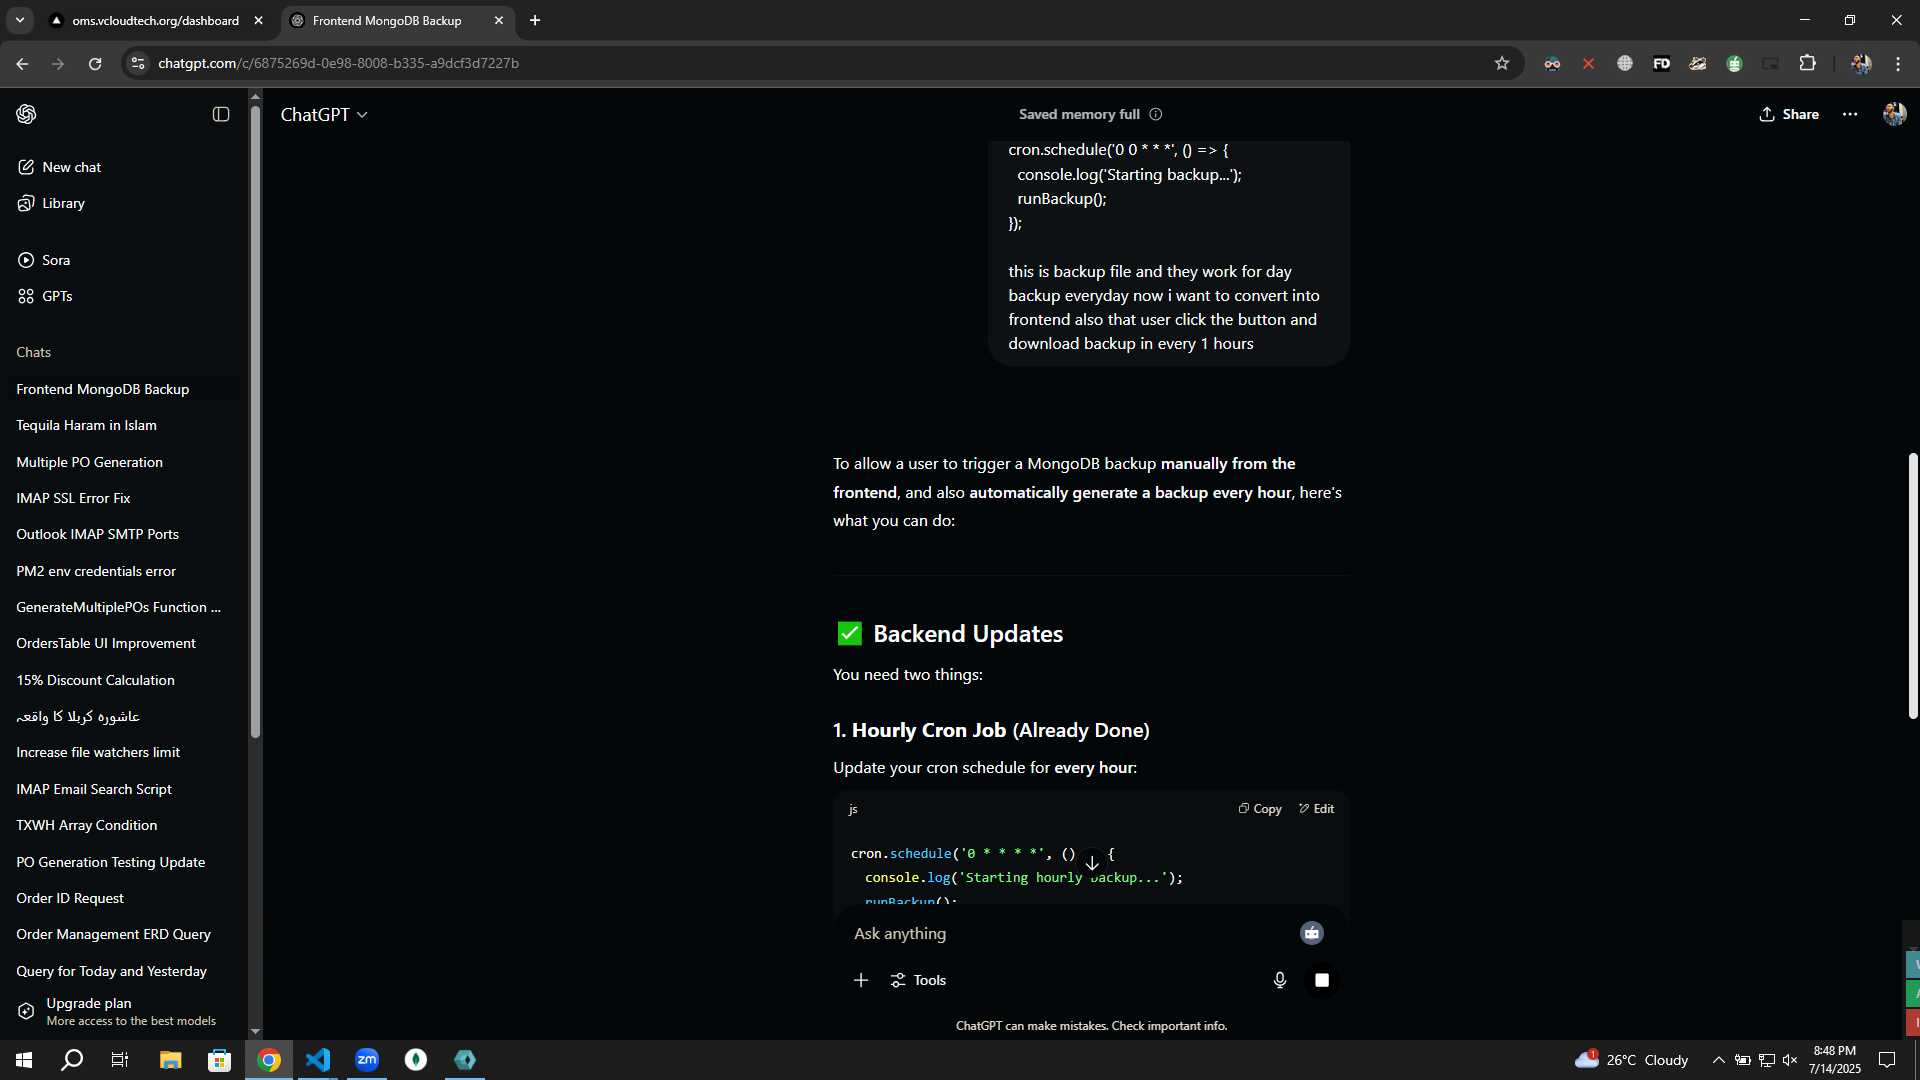Open the ChatGPT logo home icon
Image resolution: width=1920 pixels, height=1080 pixels.
point(26,114)
